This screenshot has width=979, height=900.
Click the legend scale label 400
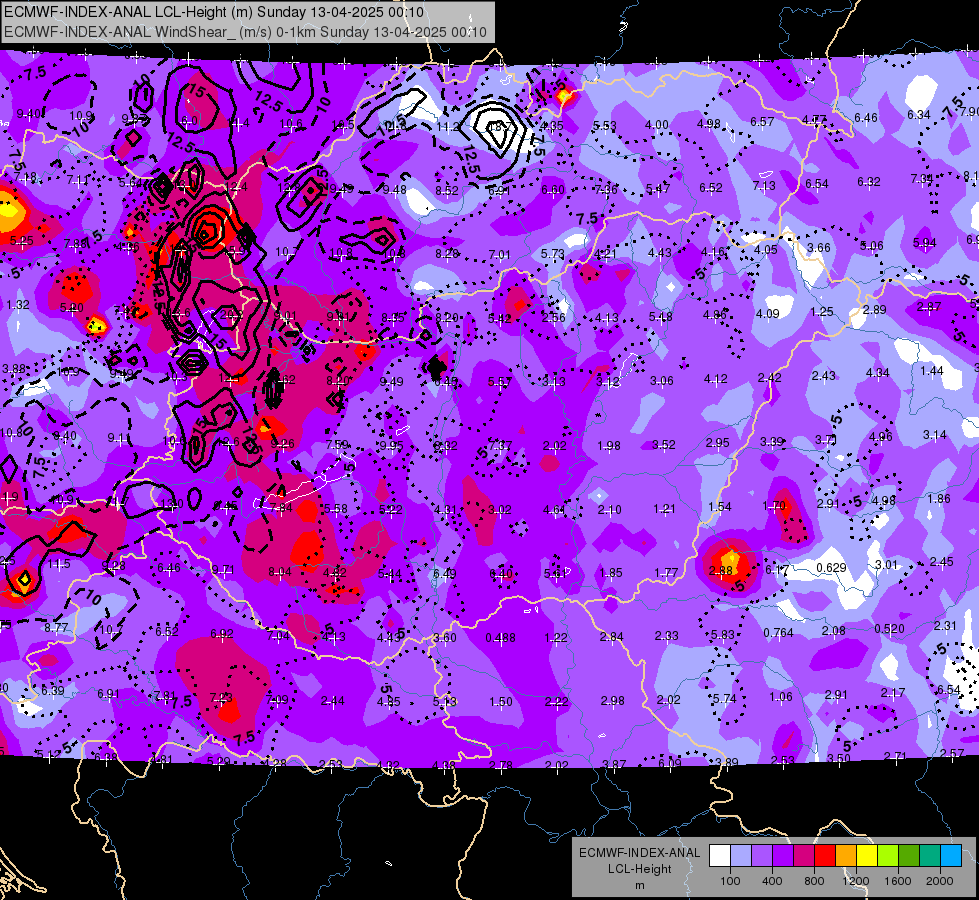click(x=772, y=881)
